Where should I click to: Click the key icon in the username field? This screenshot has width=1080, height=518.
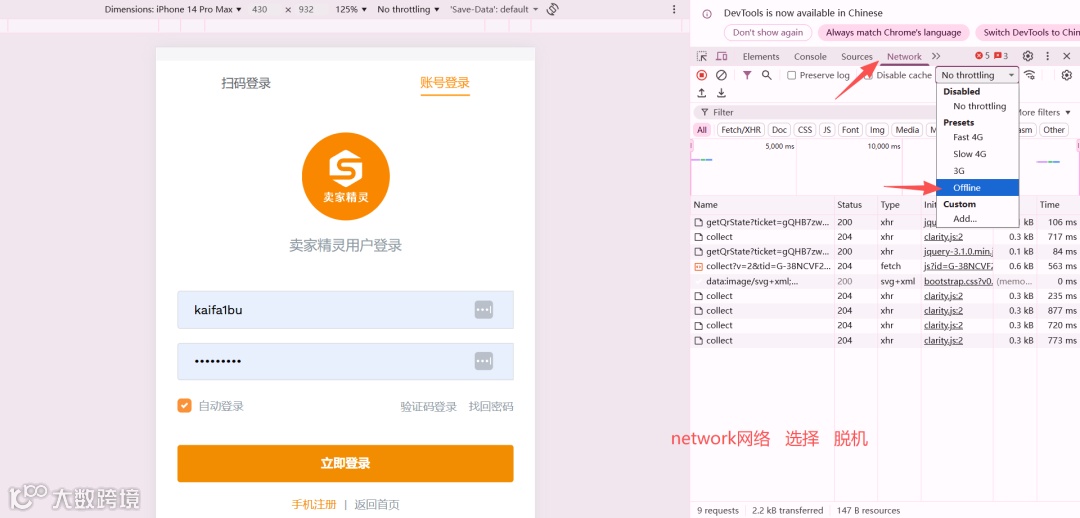pos(484,310)
